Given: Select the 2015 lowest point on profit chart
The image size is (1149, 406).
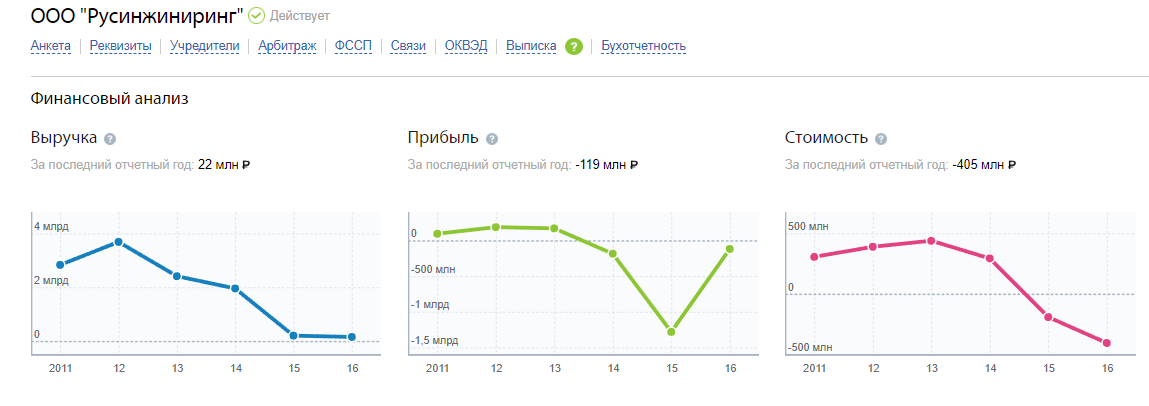Looking at the screenshot, I should (x=670, y=332).
